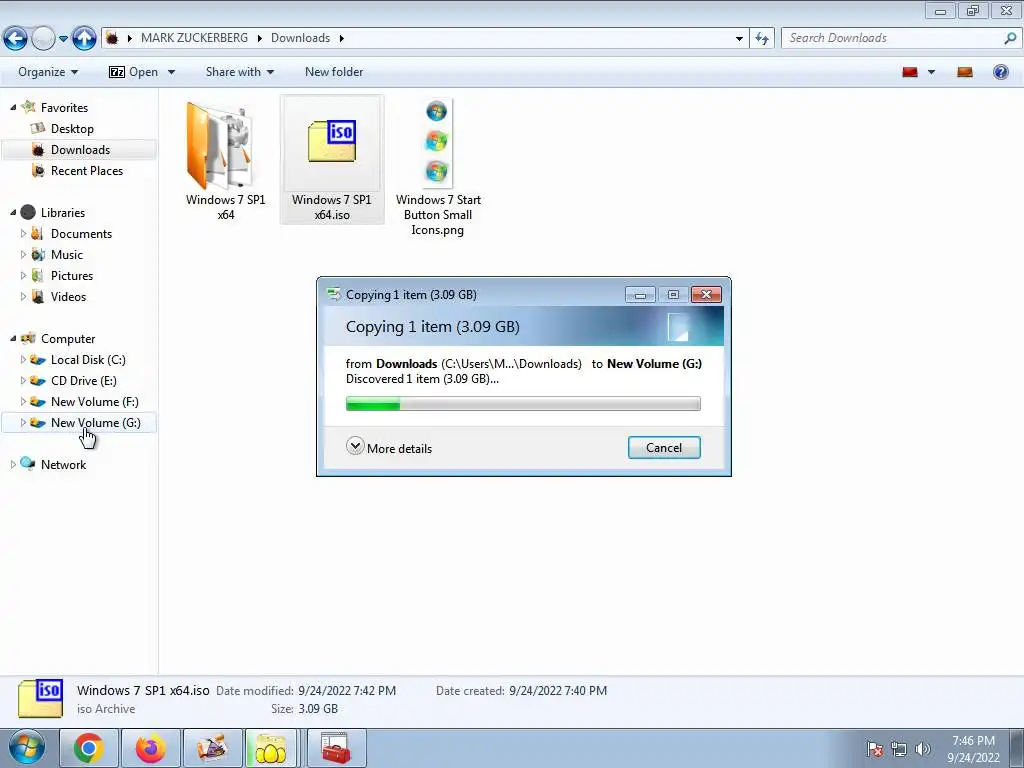Screen dimensions: 1024x768
Task: Open the view options dropdown arrow
Action: 931,72
